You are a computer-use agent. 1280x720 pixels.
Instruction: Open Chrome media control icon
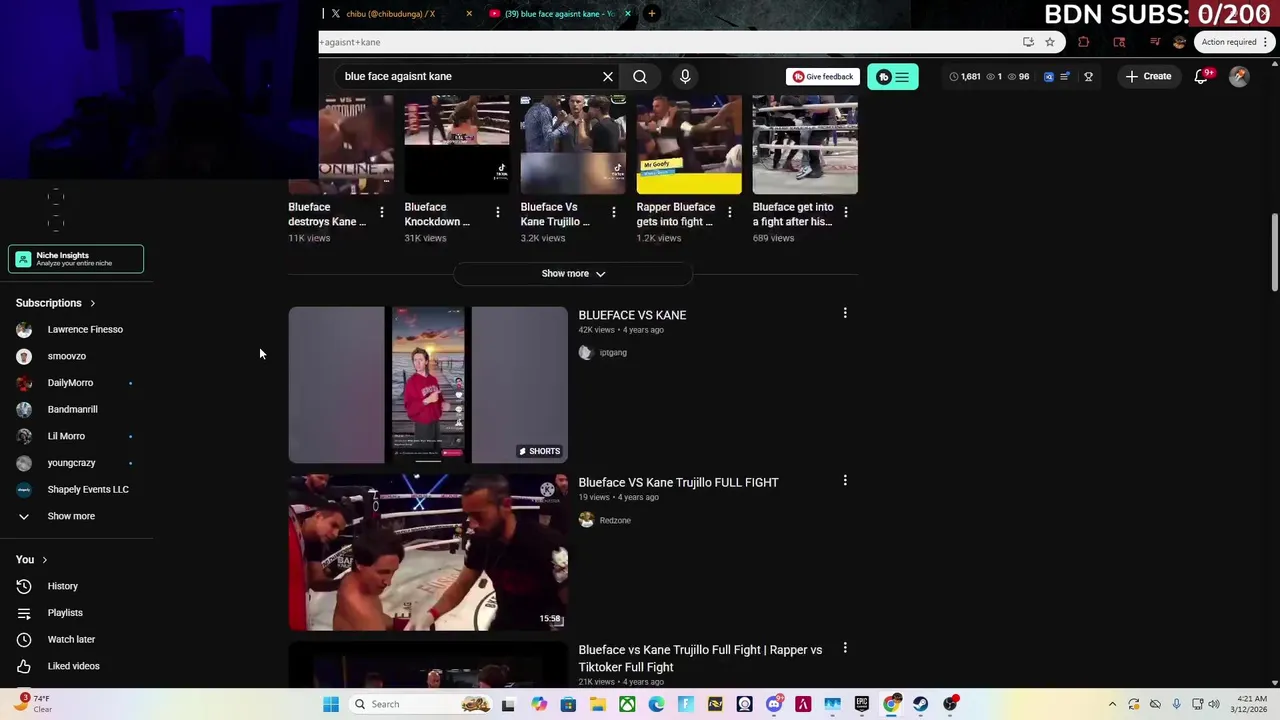(x=1155, y=42)
